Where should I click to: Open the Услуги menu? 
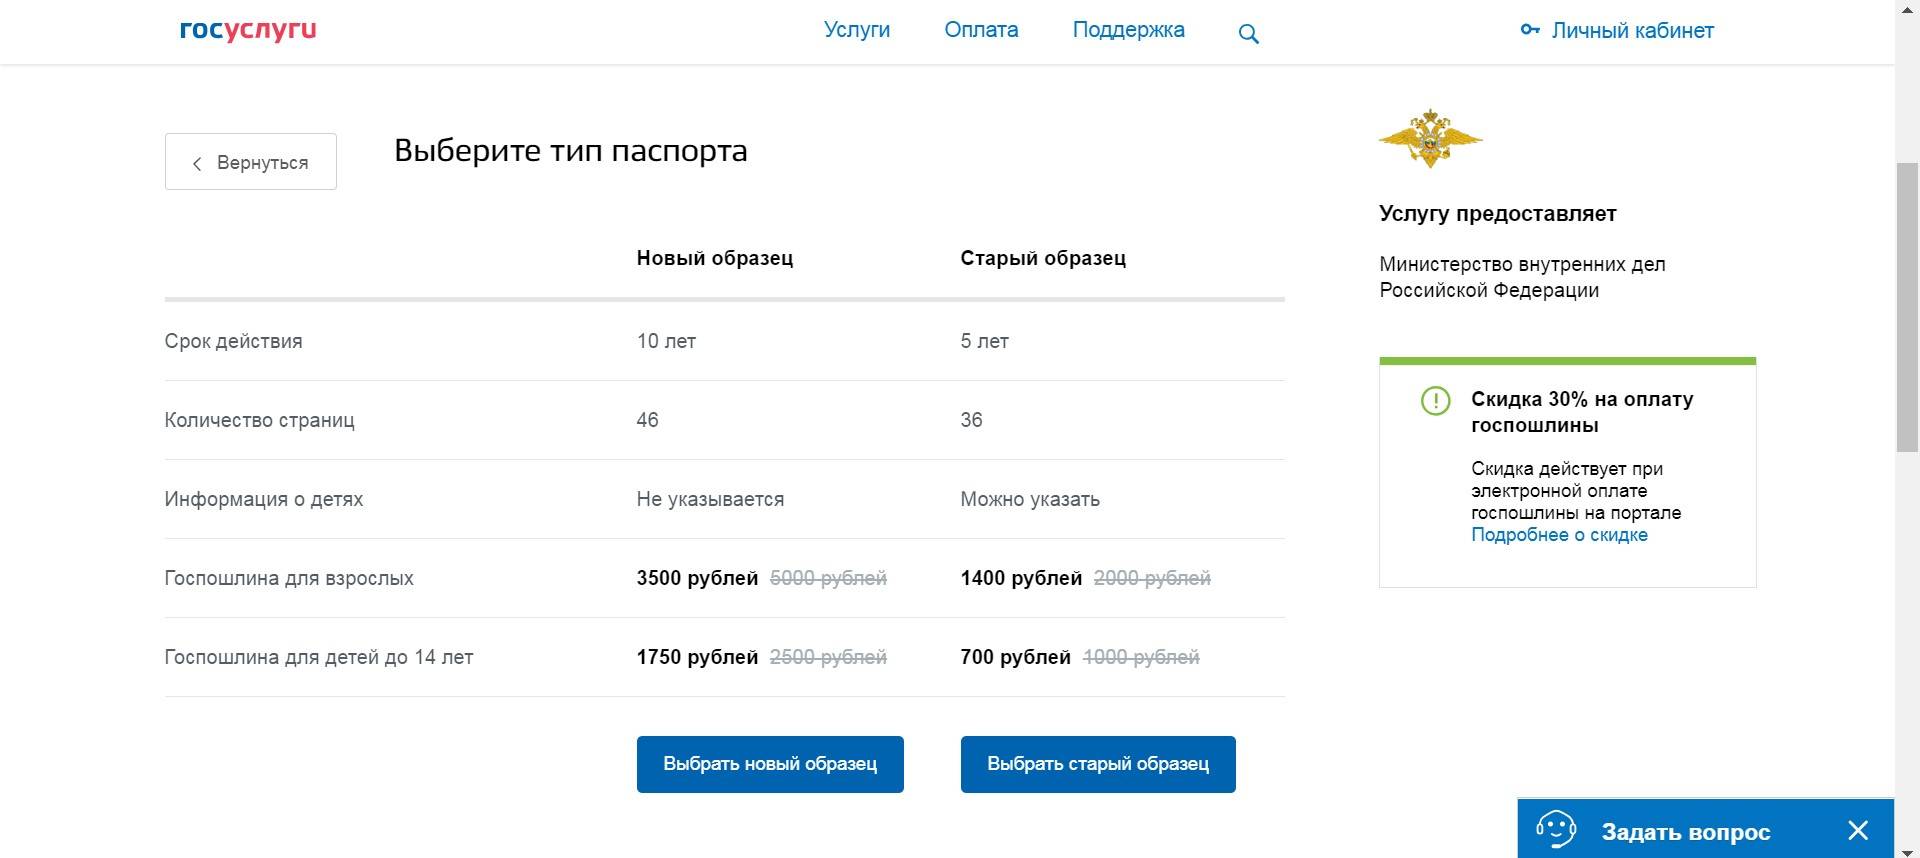click(x=857, y=30)
